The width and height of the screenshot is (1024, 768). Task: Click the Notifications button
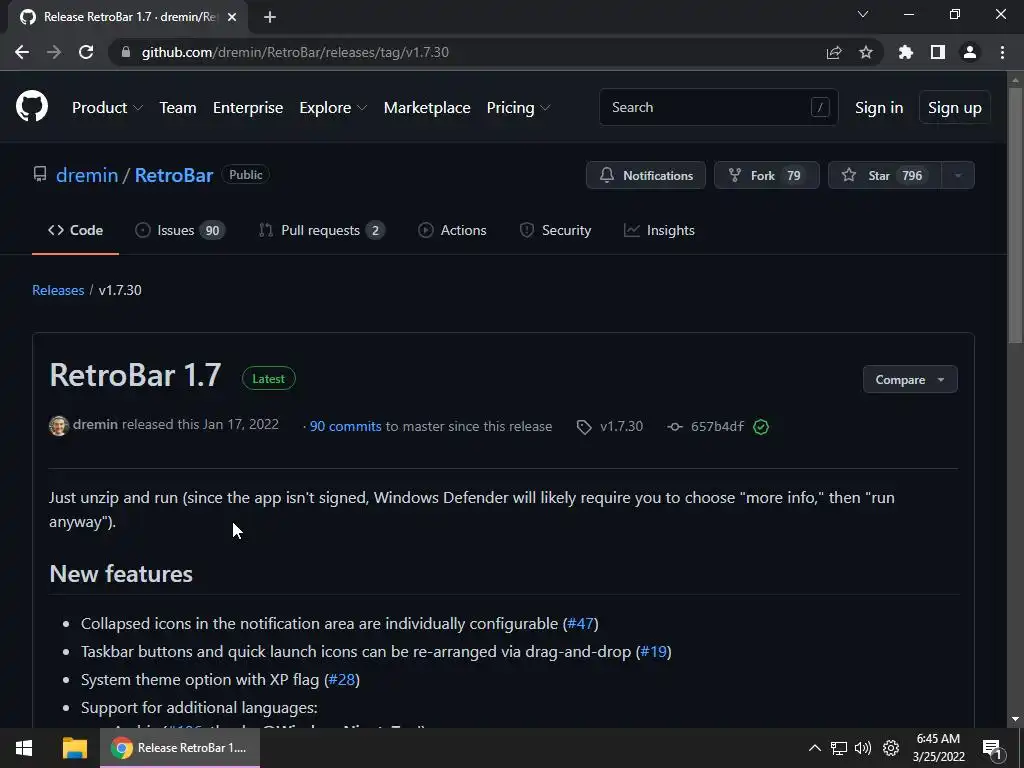coord(646,175)
